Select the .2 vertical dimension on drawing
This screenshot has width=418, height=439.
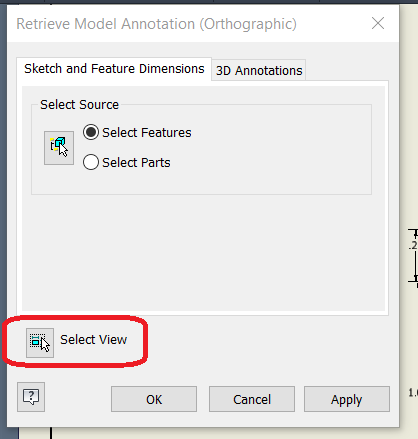pos(413,245)
